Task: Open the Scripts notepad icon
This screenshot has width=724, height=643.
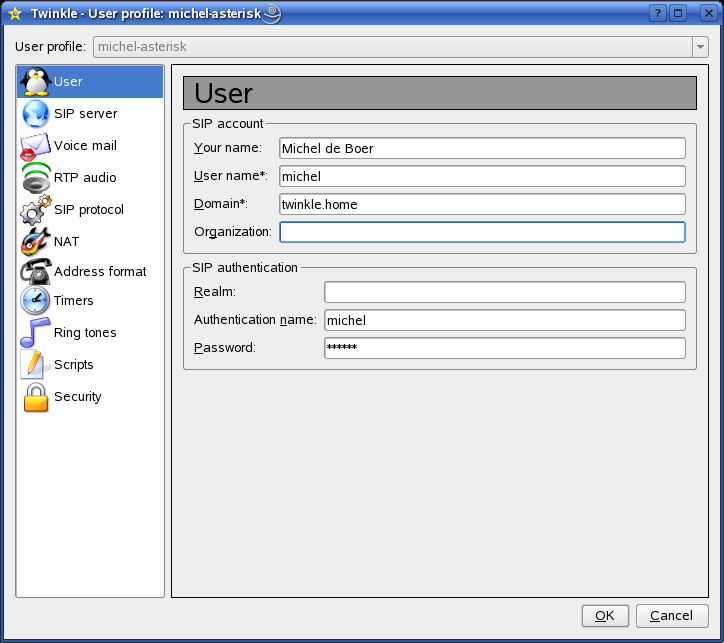Action: pyautogui.click(x=36, y=365)
